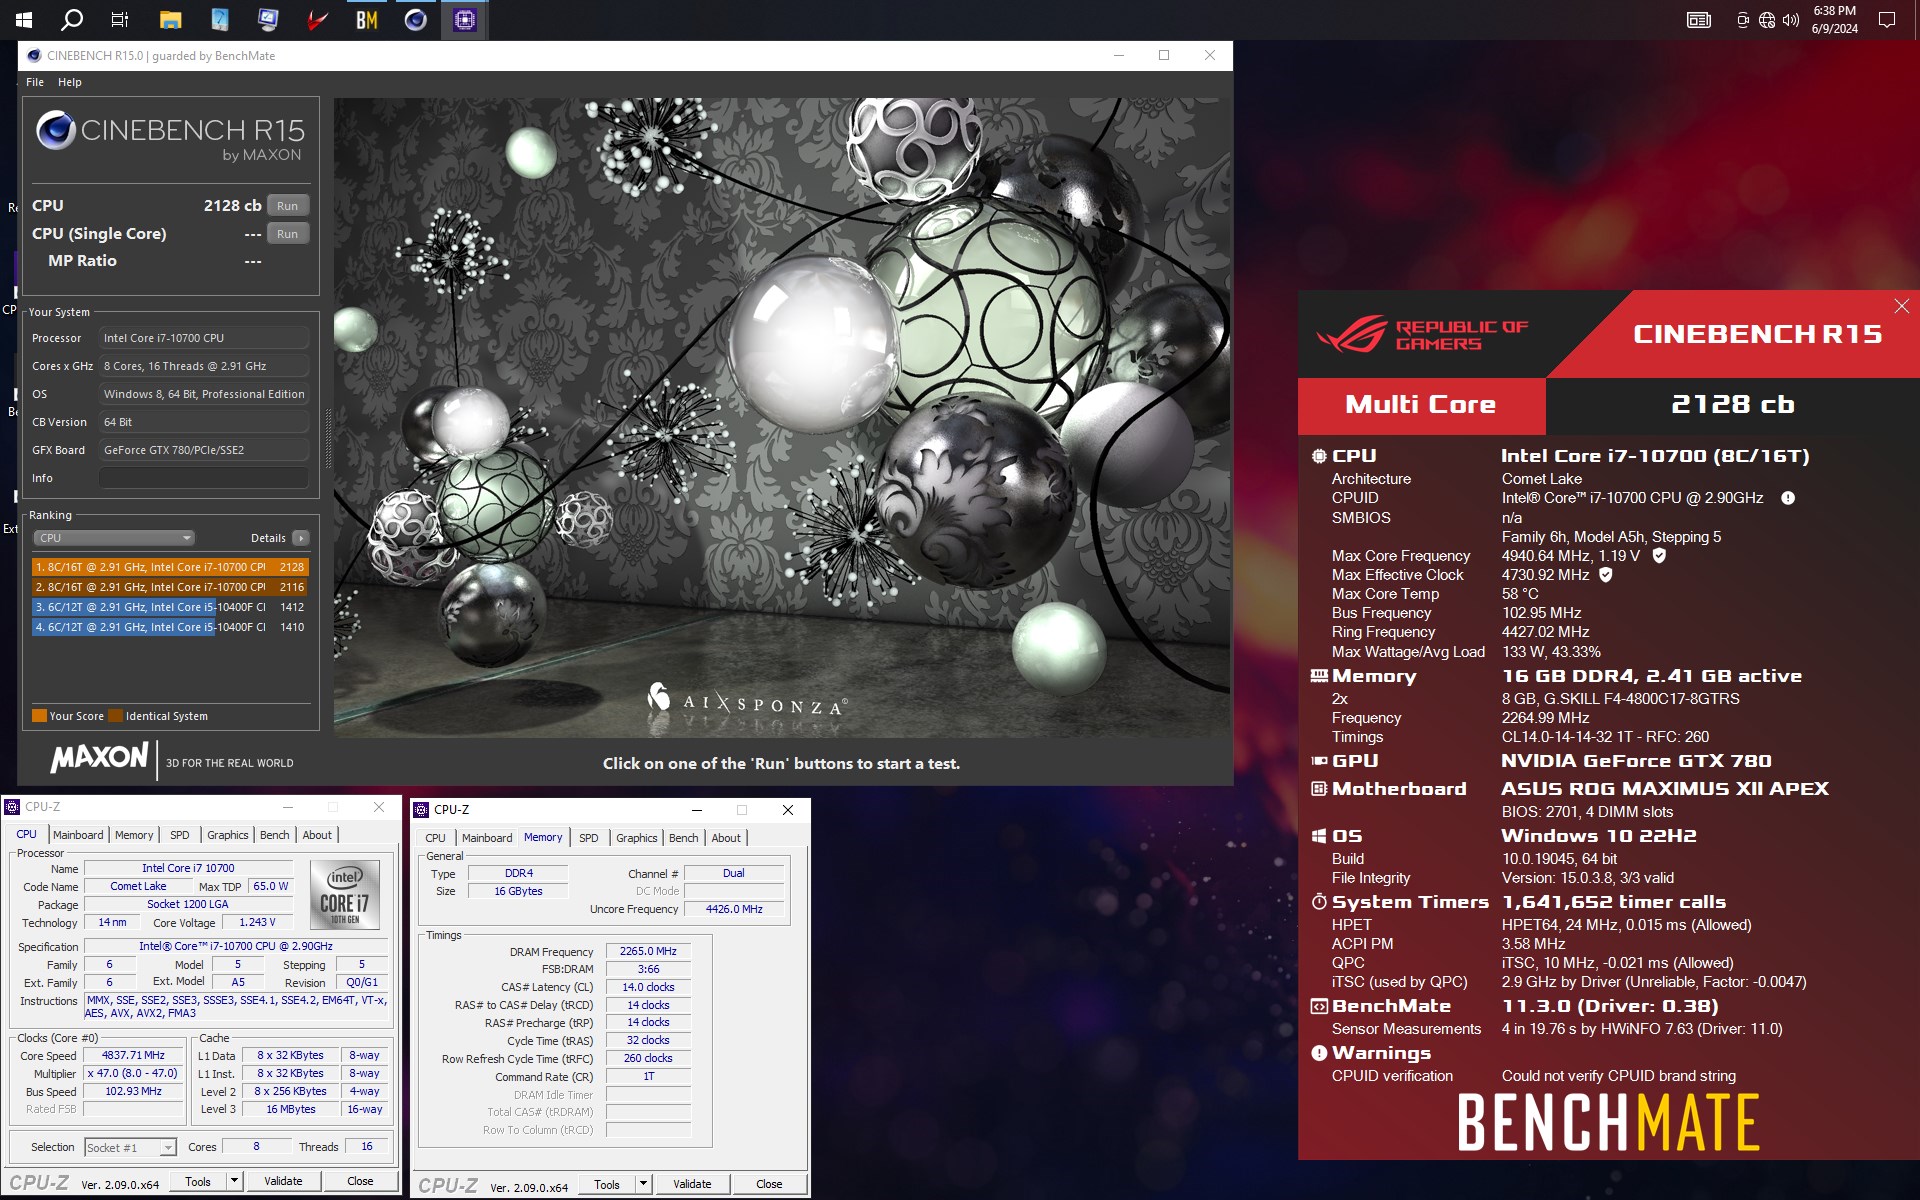Run the CPU (Single Core) test
The width and height of the screenshot is (1920, 1200).
coord(288,233)
